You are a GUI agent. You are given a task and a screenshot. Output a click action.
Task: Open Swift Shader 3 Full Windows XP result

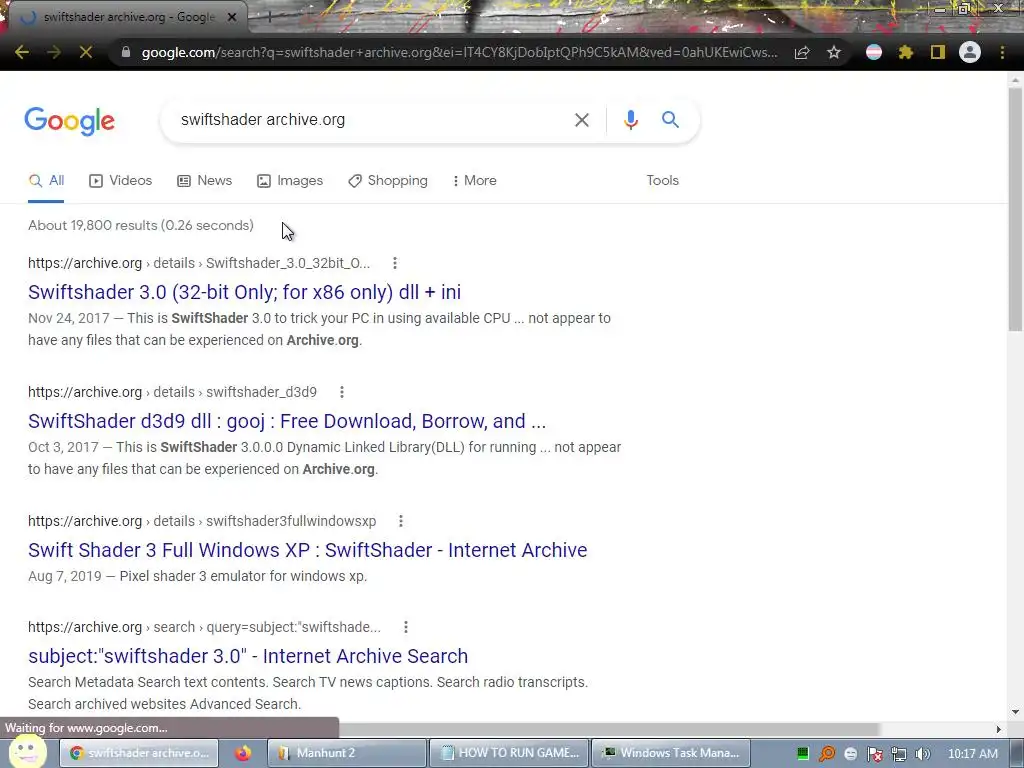tap(308, 551)
